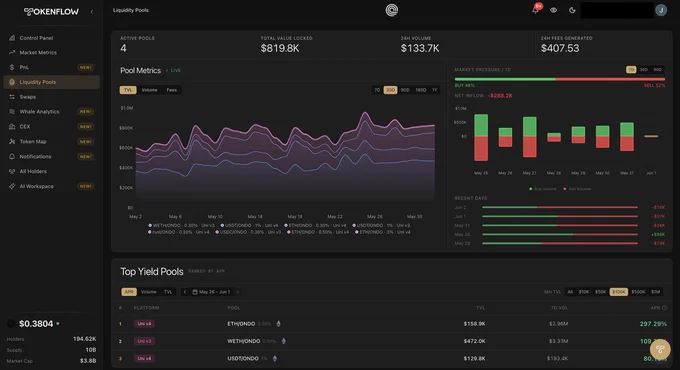Click the May 25 volume bar
Viewport: 680px width, 370px height.
click(481, 138)
